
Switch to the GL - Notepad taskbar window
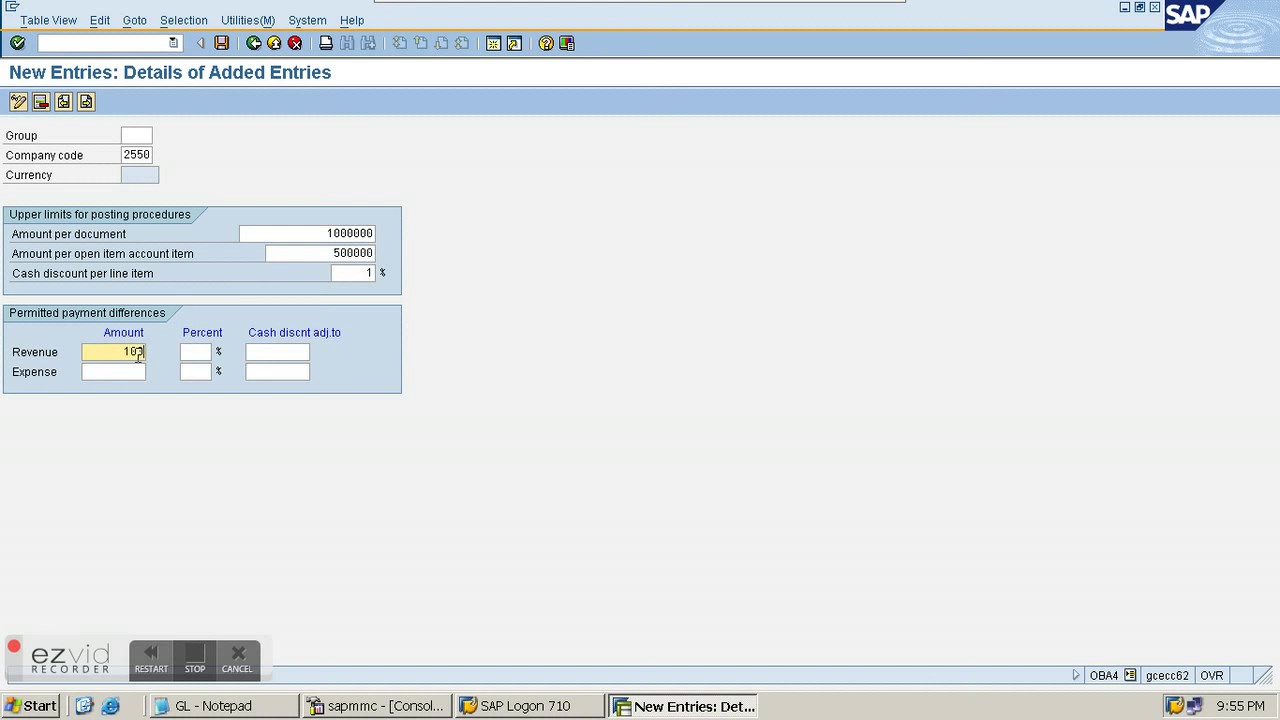[225, 706]
